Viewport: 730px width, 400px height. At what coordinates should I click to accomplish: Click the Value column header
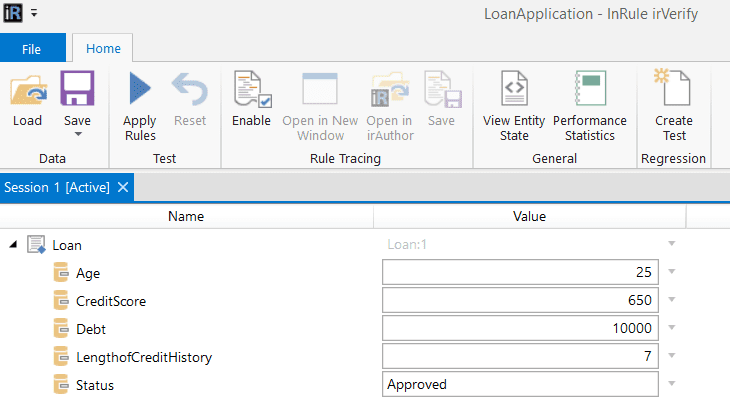529,216
